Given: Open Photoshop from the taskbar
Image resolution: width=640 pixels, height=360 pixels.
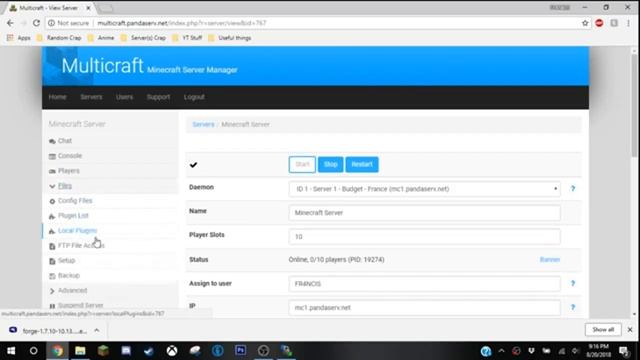Looking at the screenshot, I should tap(240, 351).
